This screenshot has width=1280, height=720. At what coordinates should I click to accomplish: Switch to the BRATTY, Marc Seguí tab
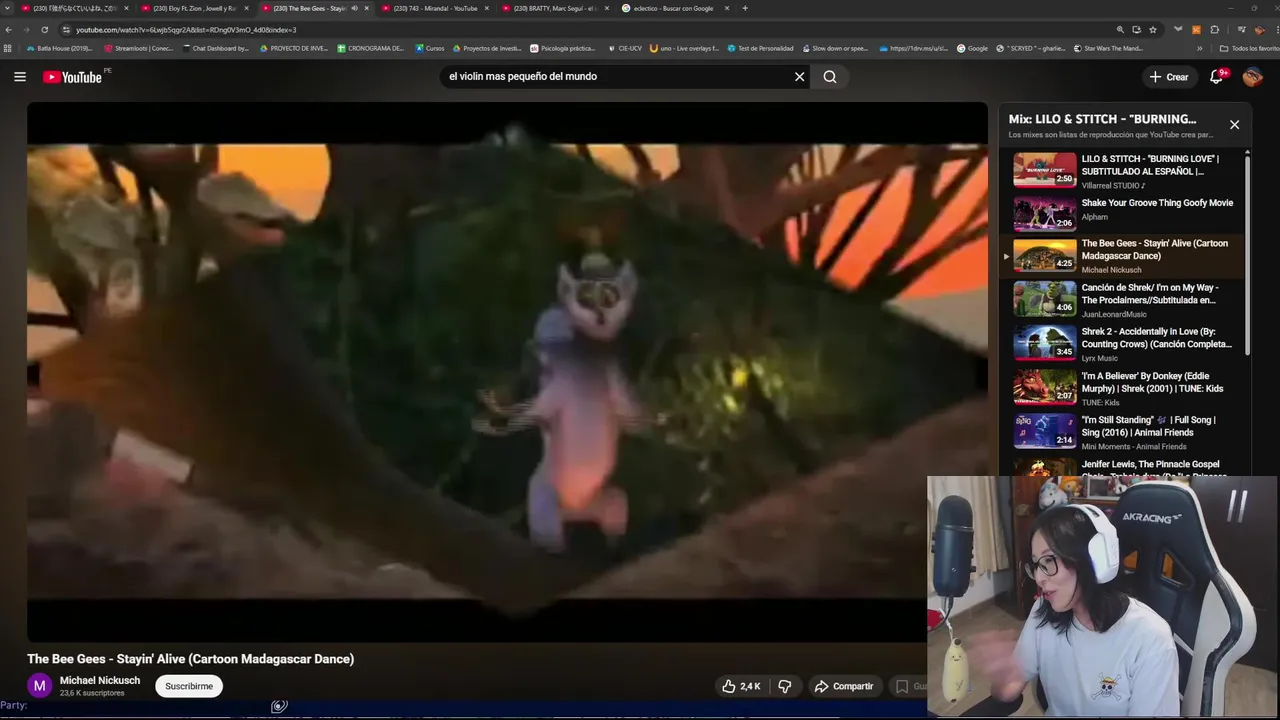(553, 8)
